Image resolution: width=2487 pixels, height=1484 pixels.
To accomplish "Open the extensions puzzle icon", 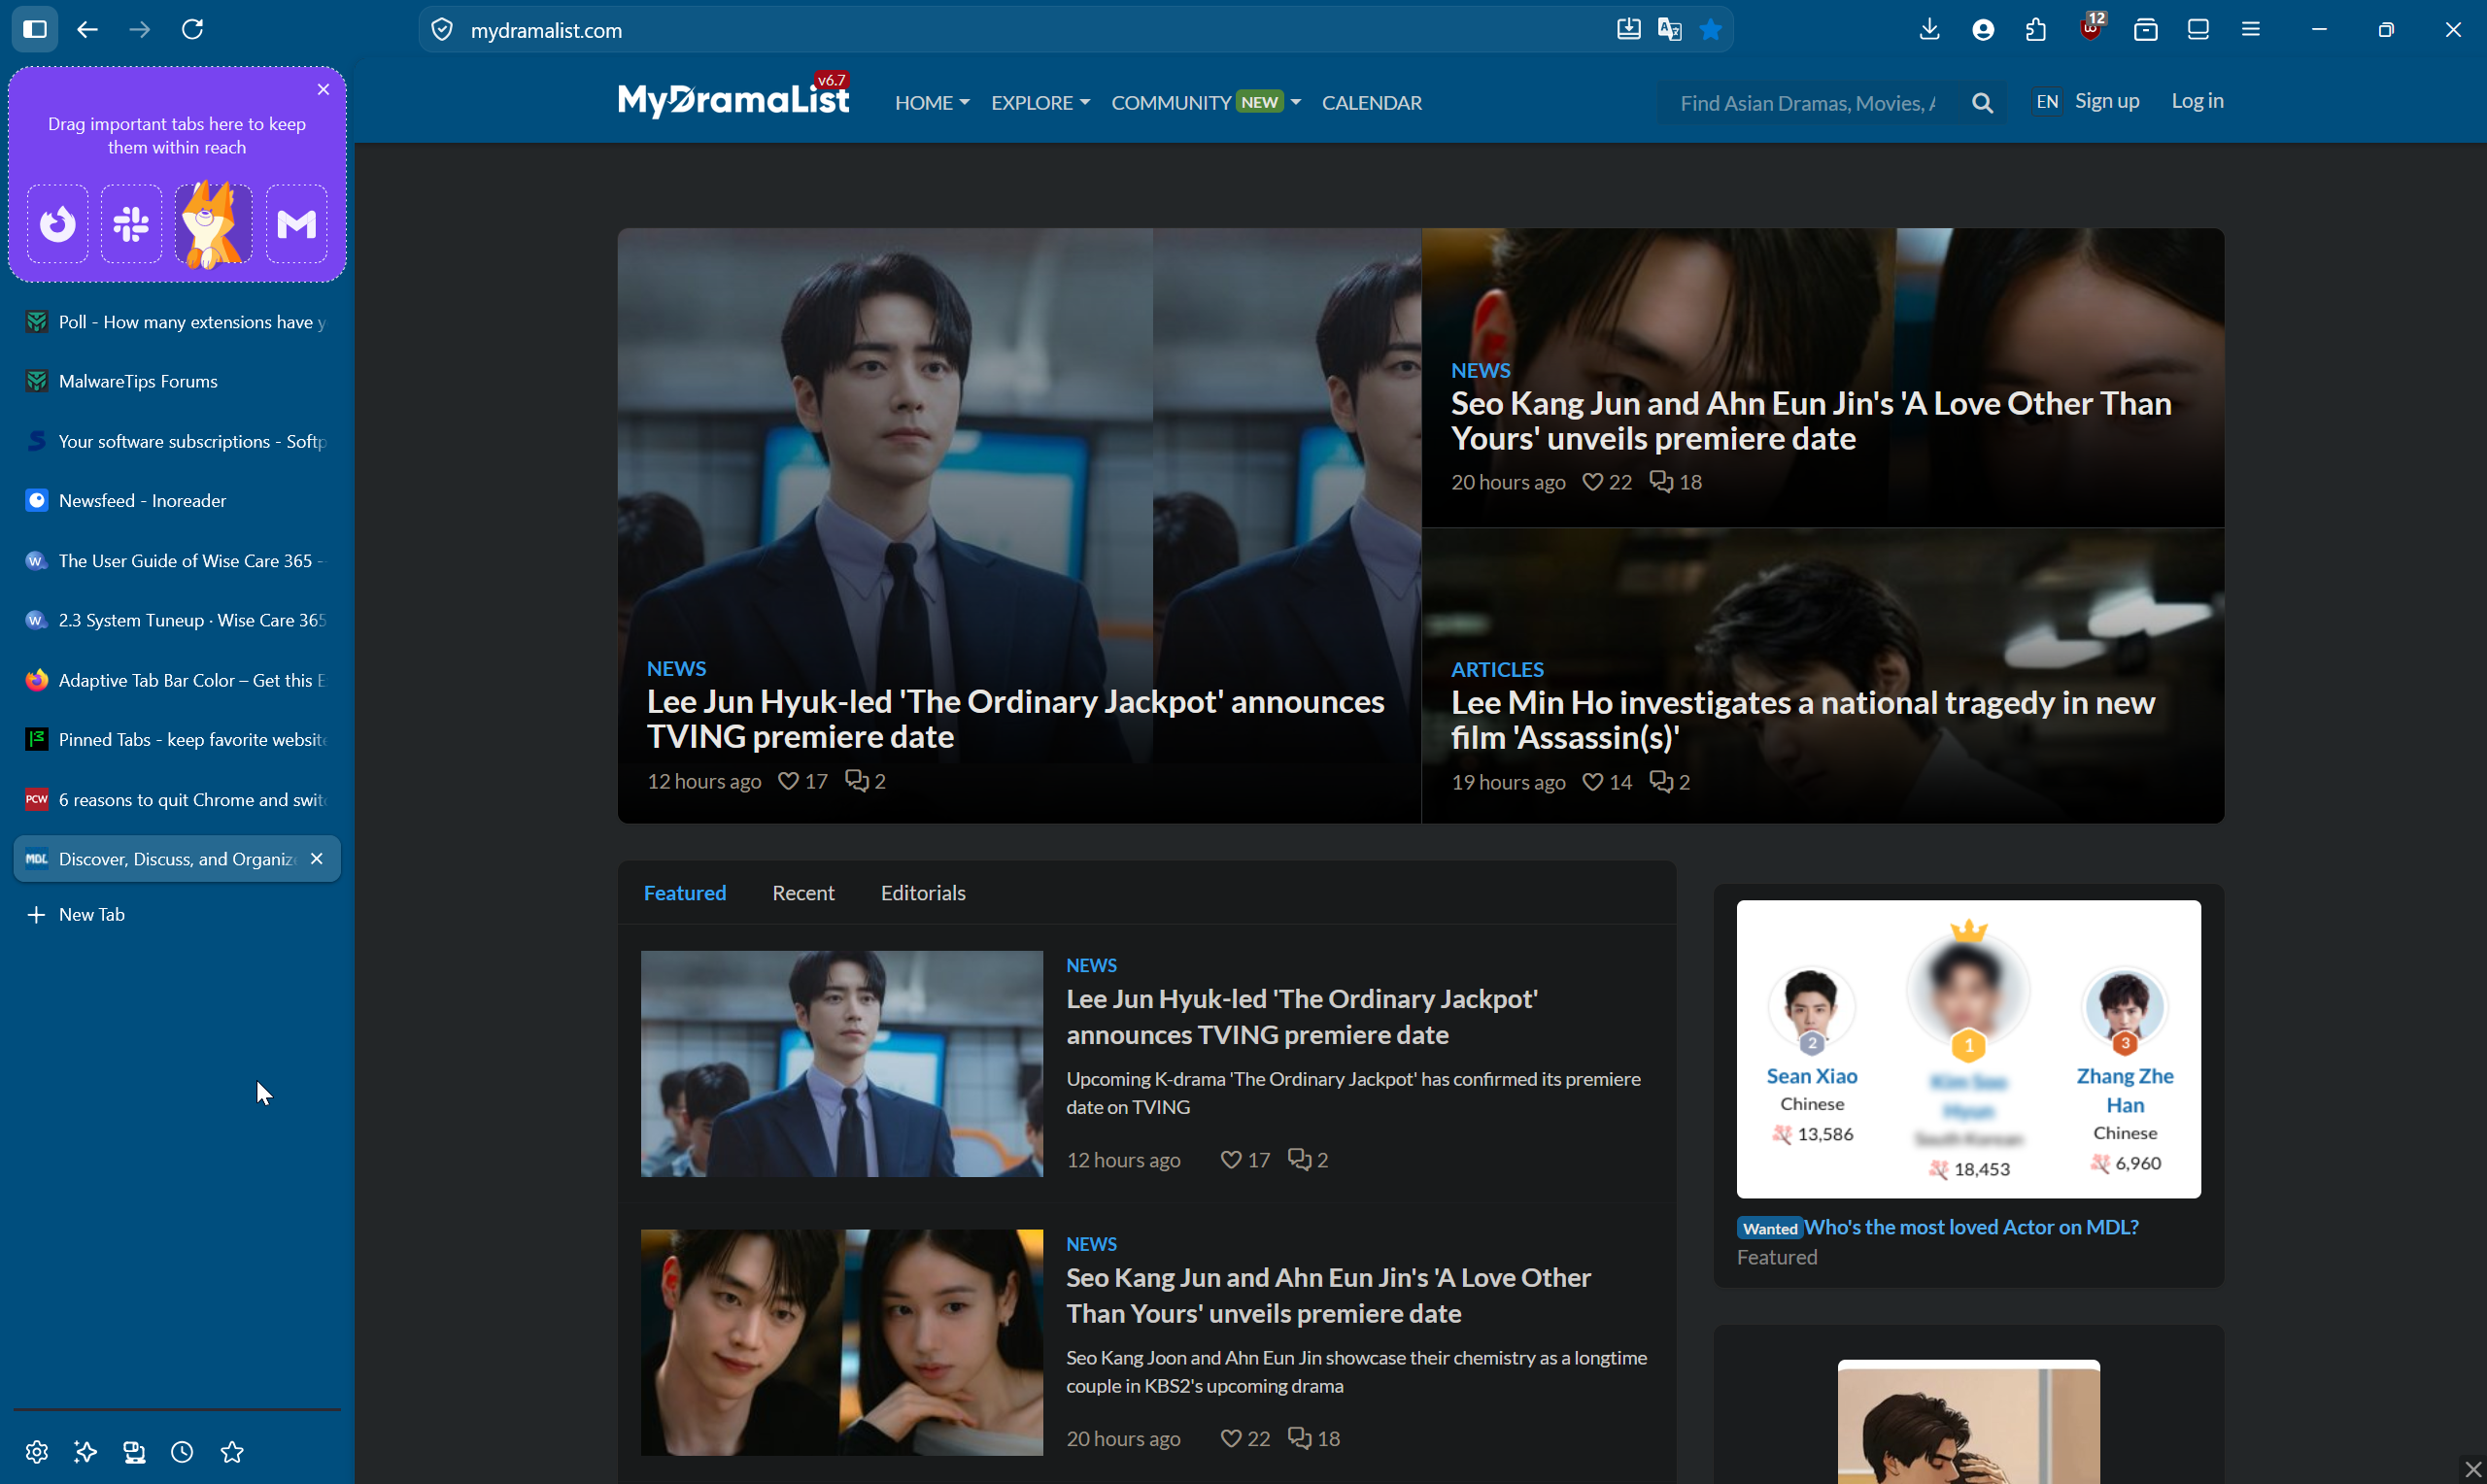I will 2036,29.
